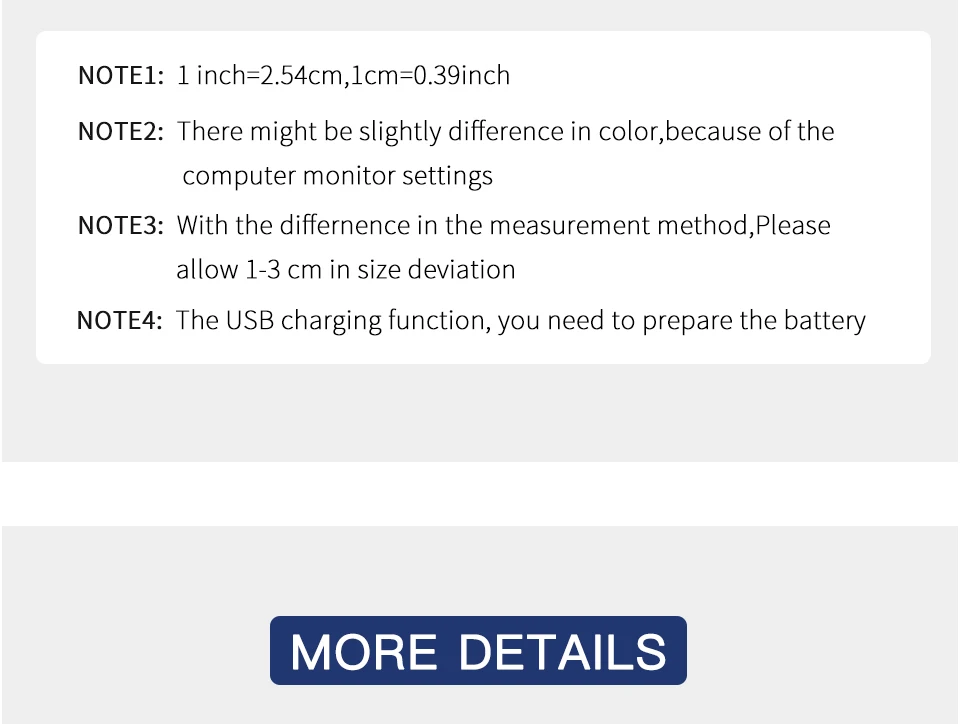Click the 'allow 1-3 cm in size deviation' line
The image size is (960, 724).
click(346, 269)
